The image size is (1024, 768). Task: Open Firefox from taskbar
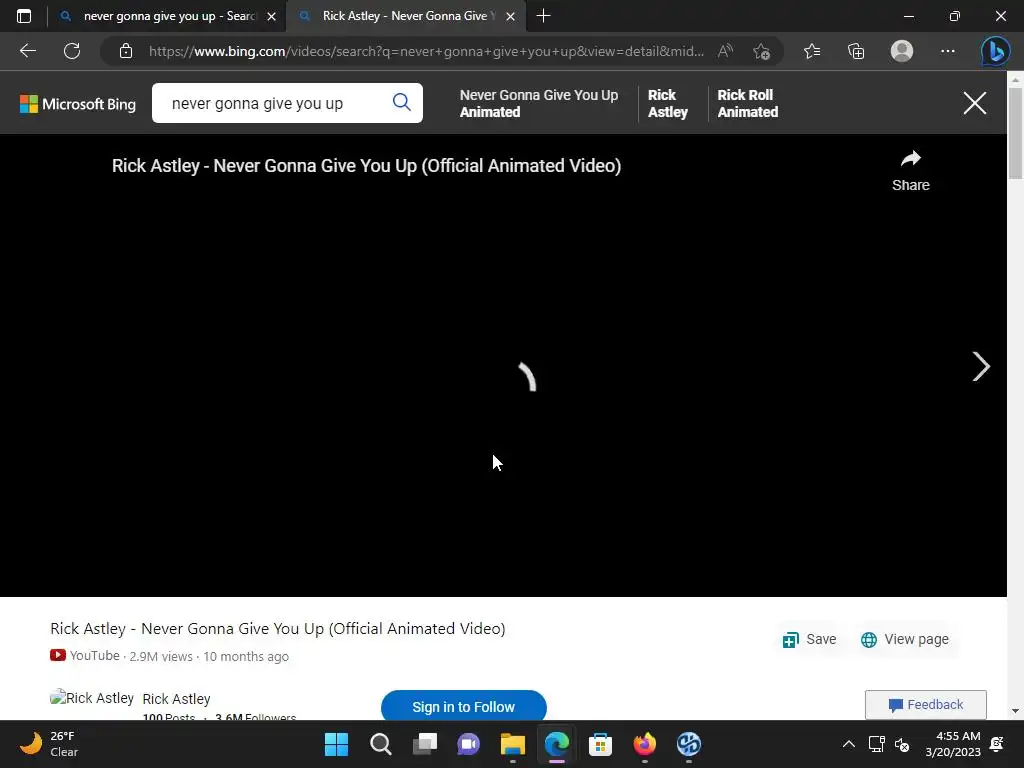(645, 744)
